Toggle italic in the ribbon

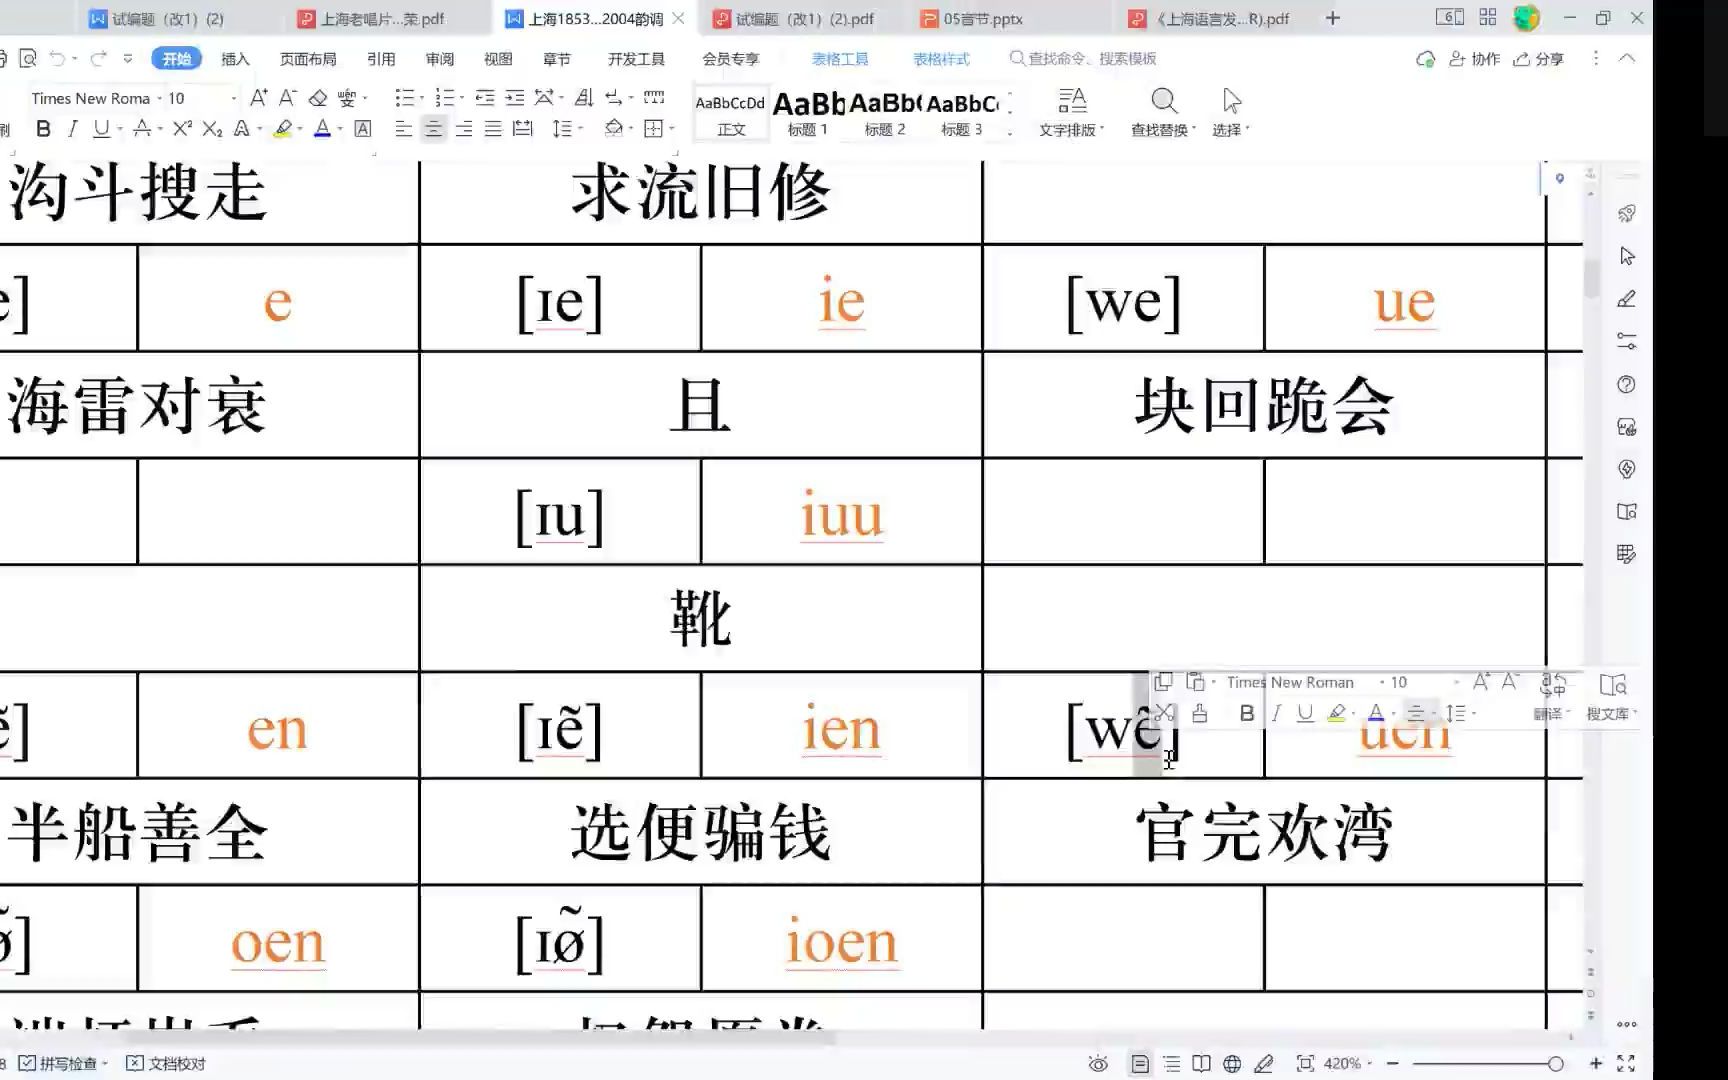coord(72,129)
